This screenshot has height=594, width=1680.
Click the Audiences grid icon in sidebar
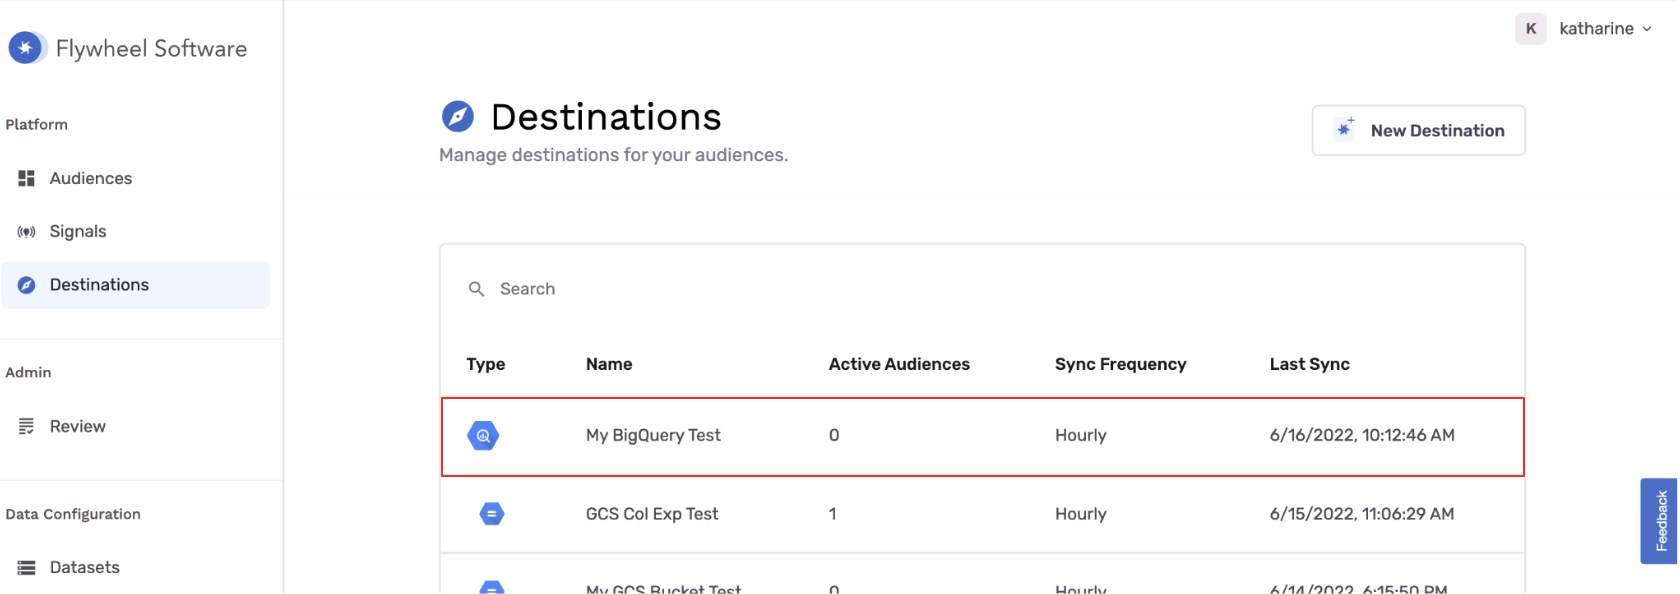point(27,178)
